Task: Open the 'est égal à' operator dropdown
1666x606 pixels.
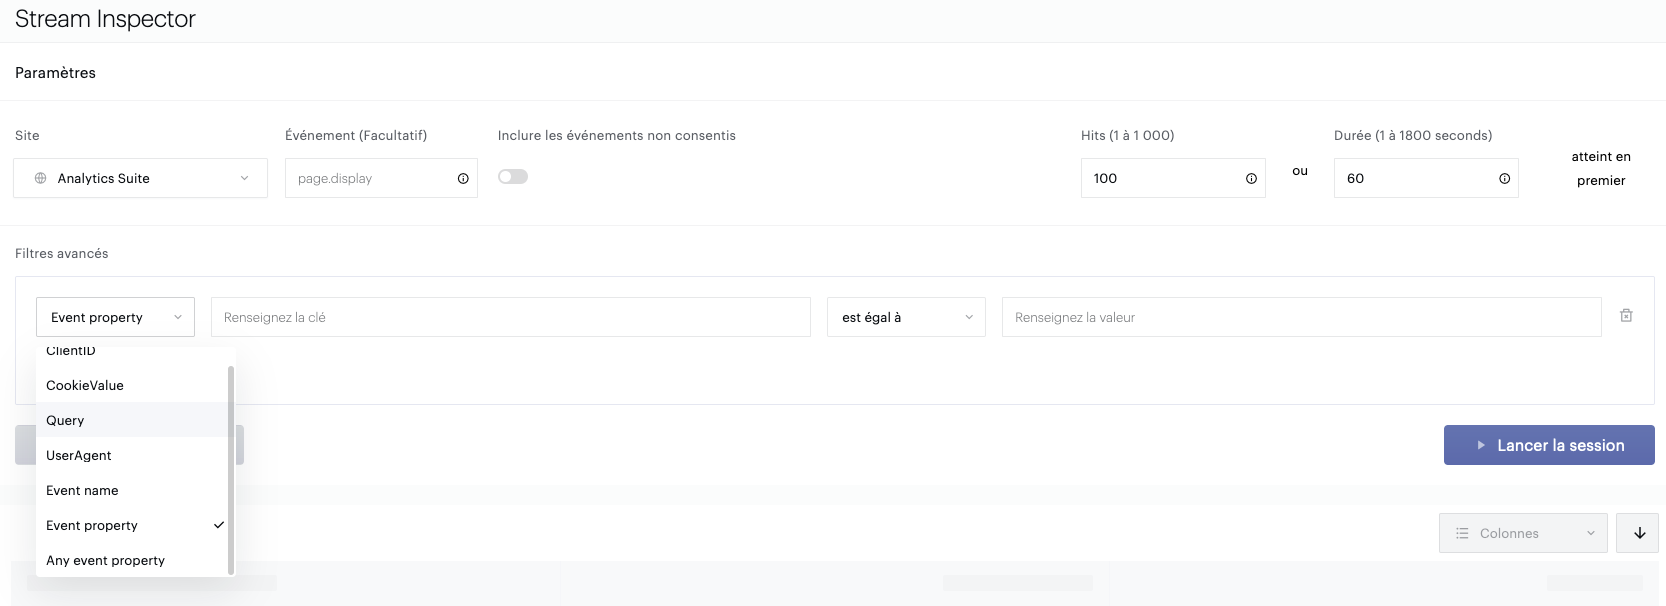Action: tap(906, 317)
